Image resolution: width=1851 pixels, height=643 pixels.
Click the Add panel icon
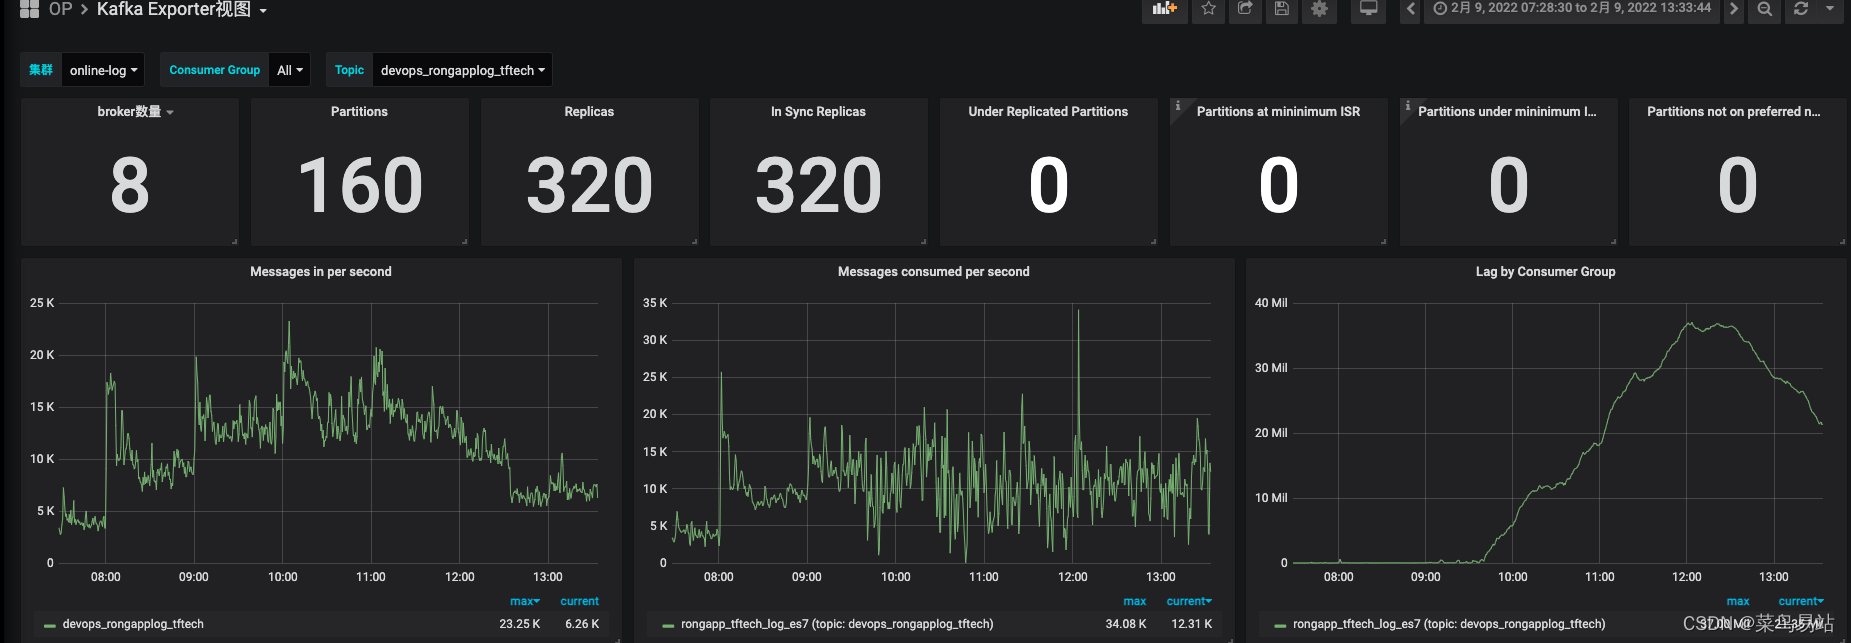tap(1164, 9)
